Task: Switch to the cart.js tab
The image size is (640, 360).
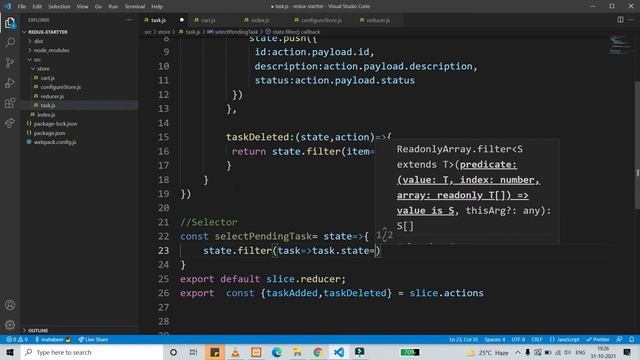Action: tap(208, 20)
